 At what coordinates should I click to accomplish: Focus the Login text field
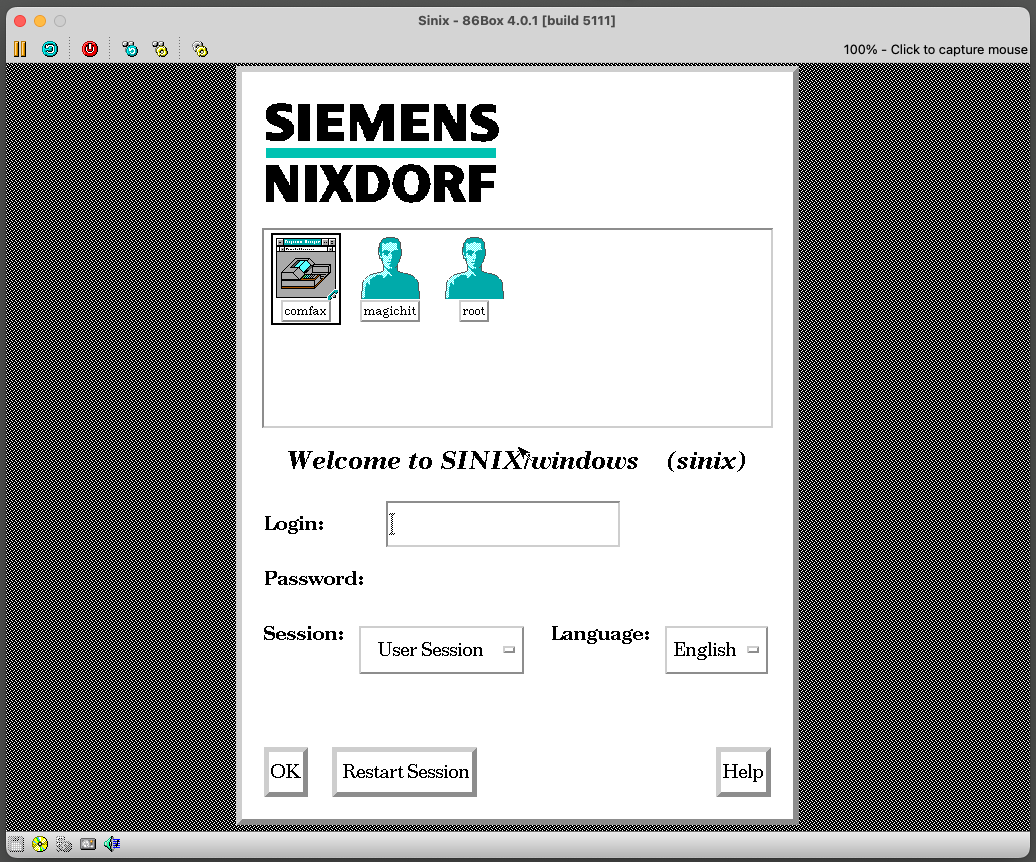pos(503,524)
